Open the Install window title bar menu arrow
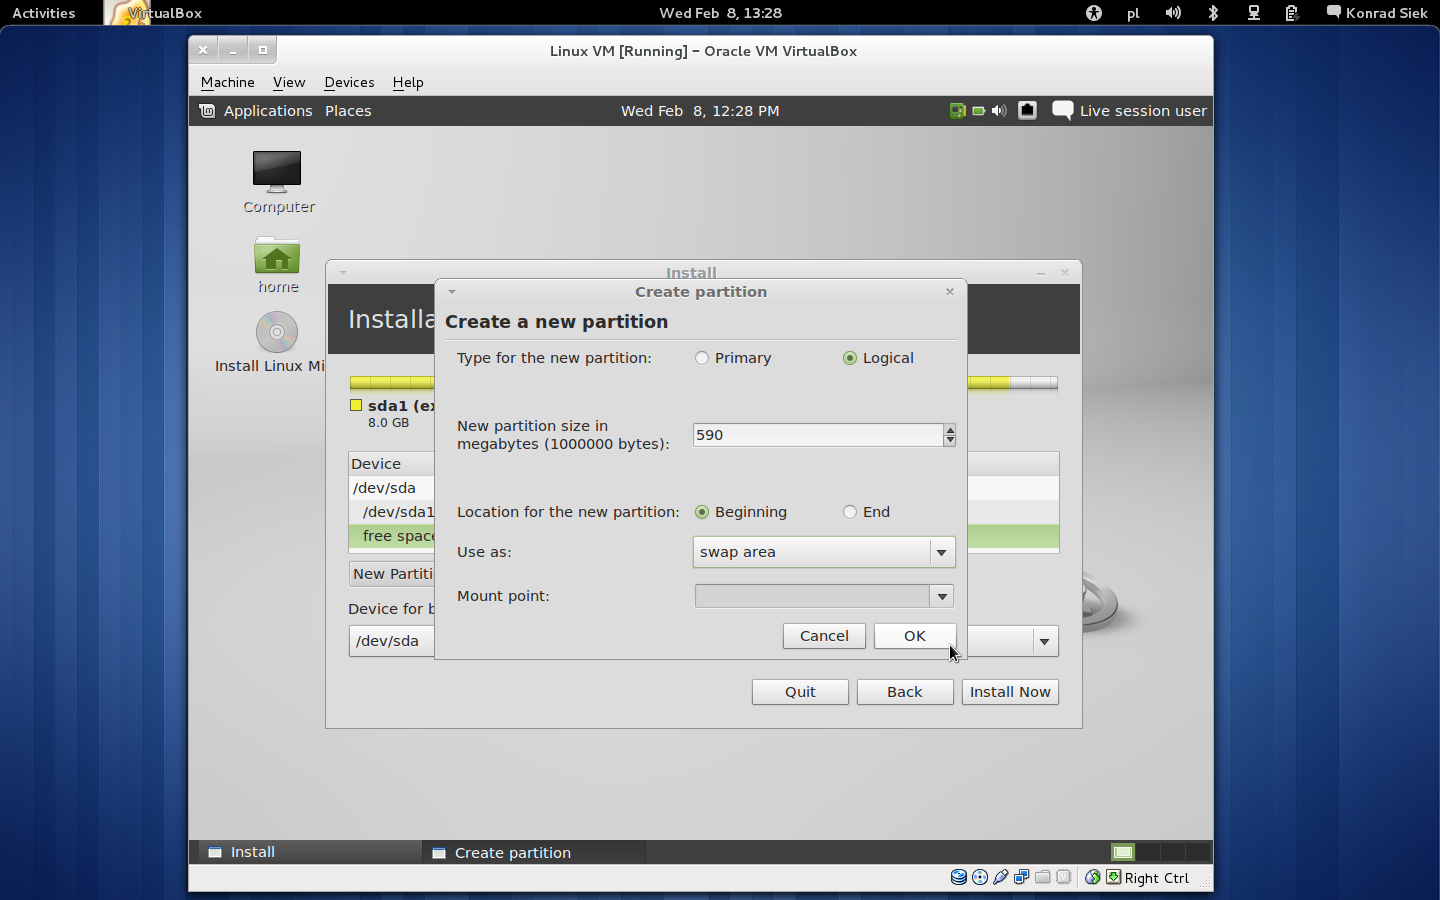Image resolution: width=1440 pixels, height=900 pixels. tap(343, 272)
